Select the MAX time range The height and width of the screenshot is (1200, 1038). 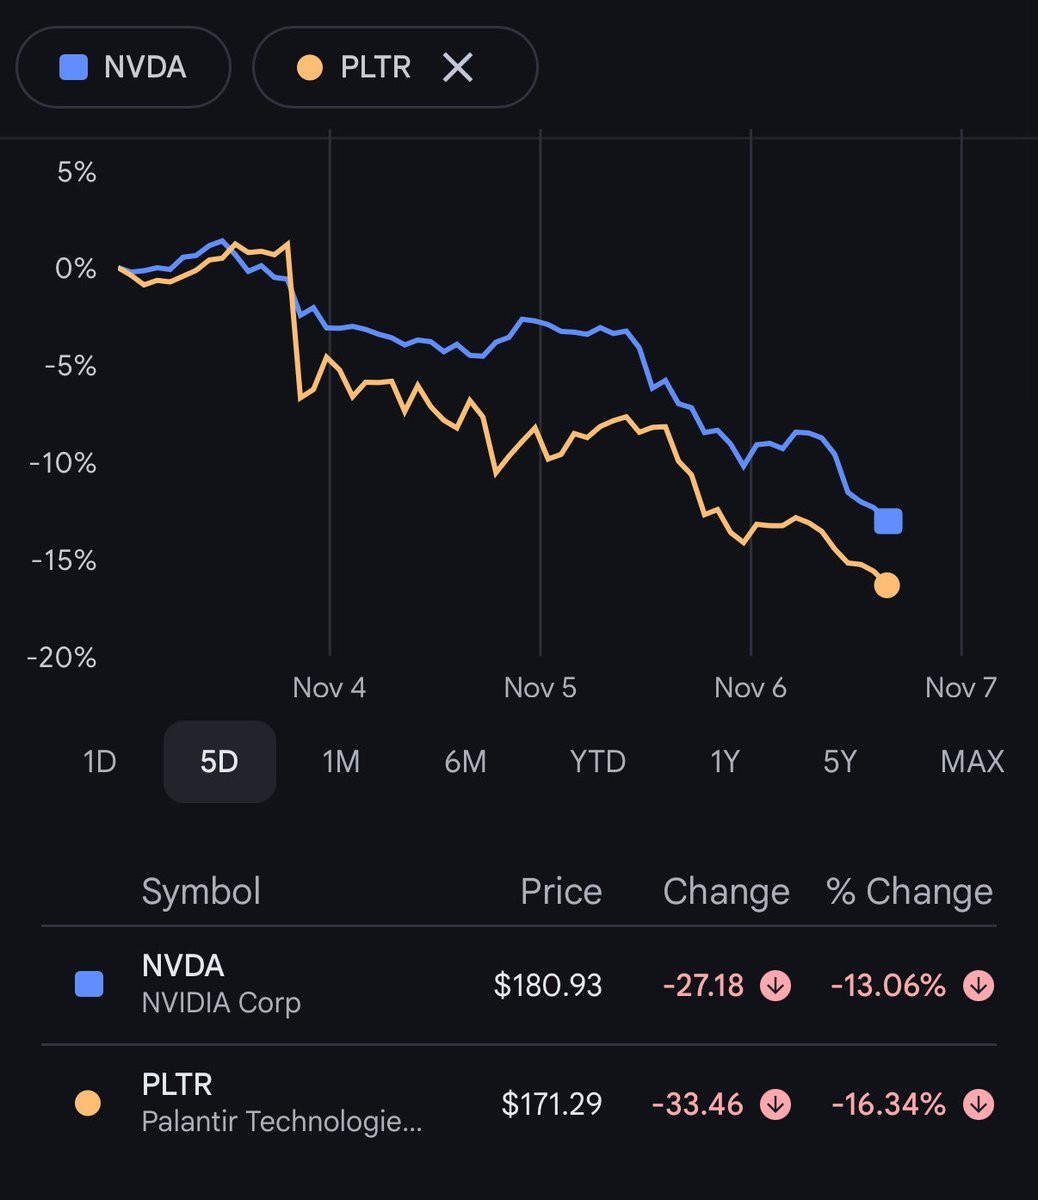click(x=971, y=762)
